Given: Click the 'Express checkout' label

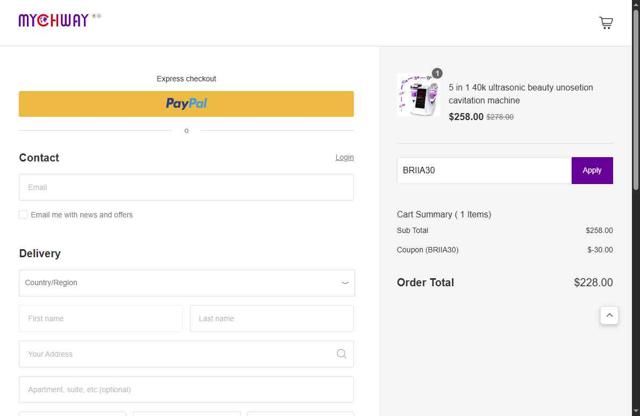Looking at the screenshot, I should click(x=186, y=79).
